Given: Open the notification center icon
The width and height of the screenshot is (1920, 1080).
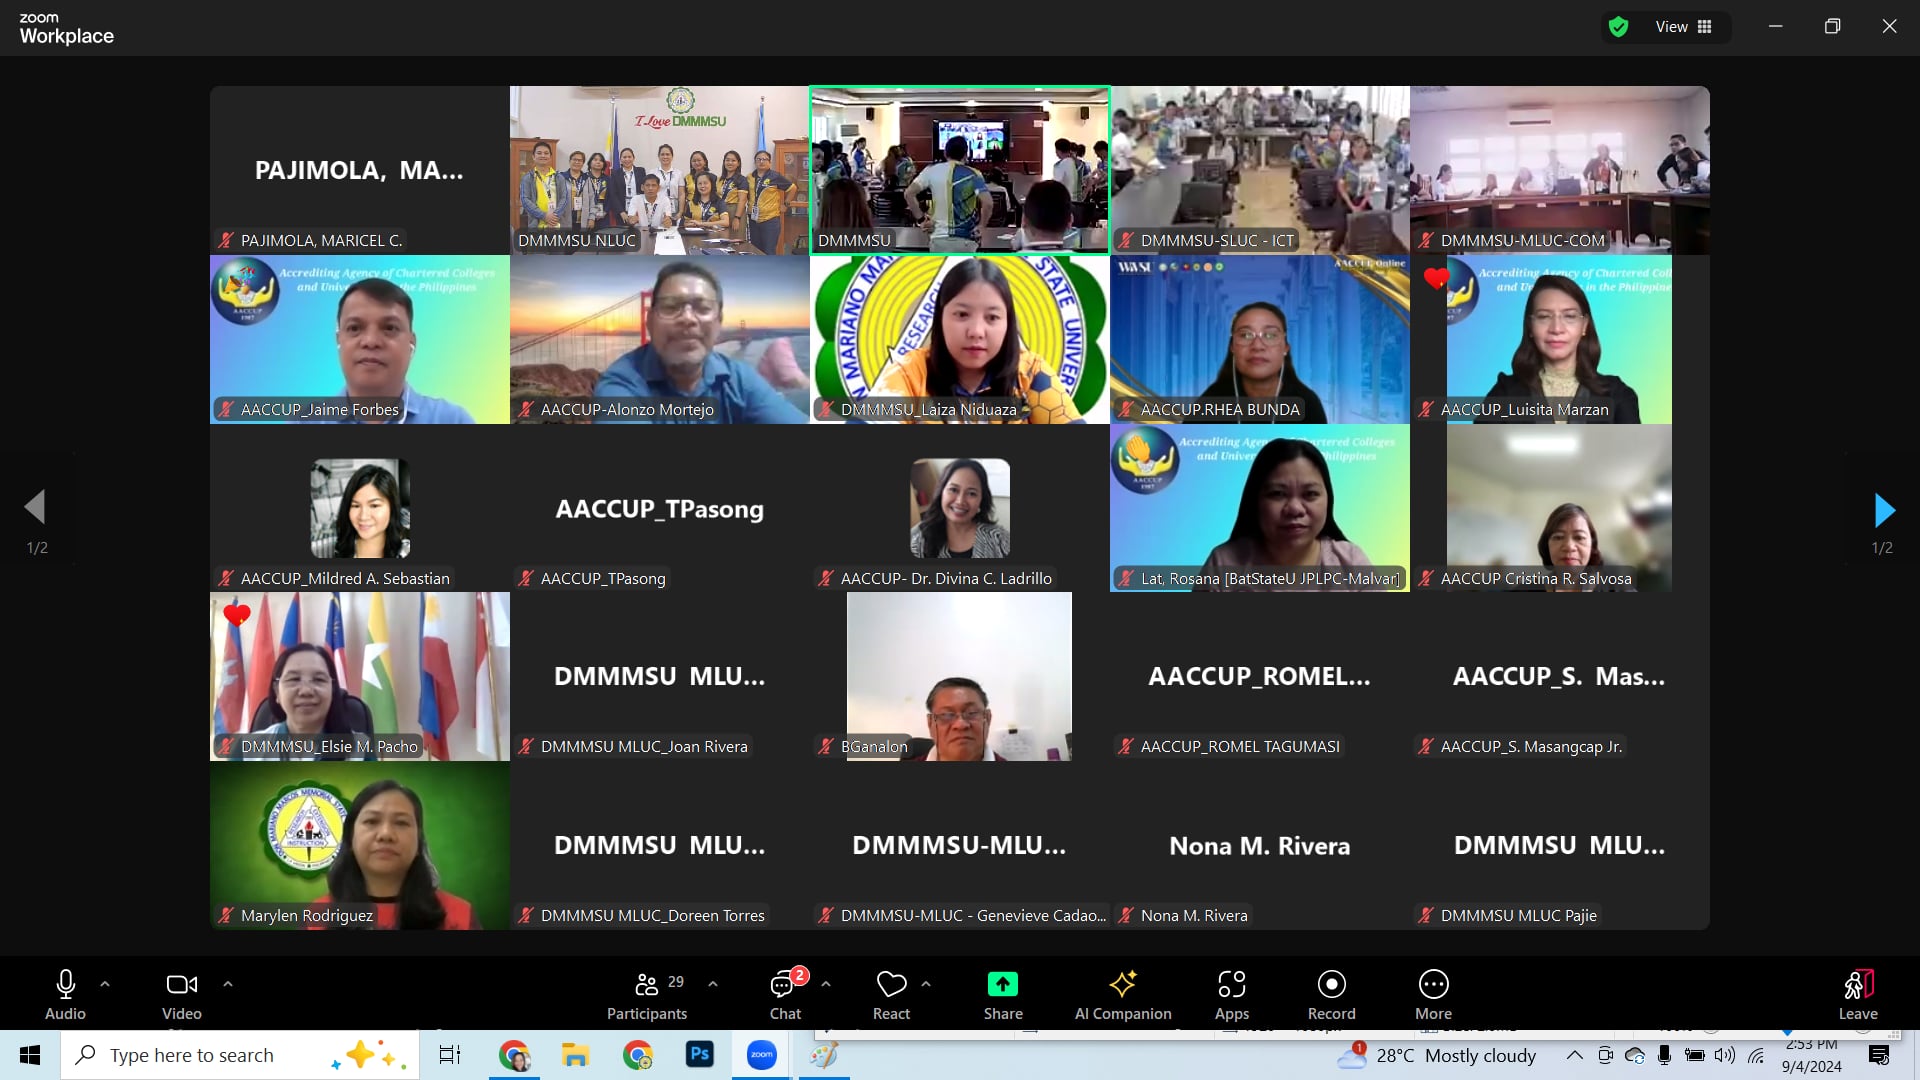Looking at the screenshot, I should pos(1879,1055).
